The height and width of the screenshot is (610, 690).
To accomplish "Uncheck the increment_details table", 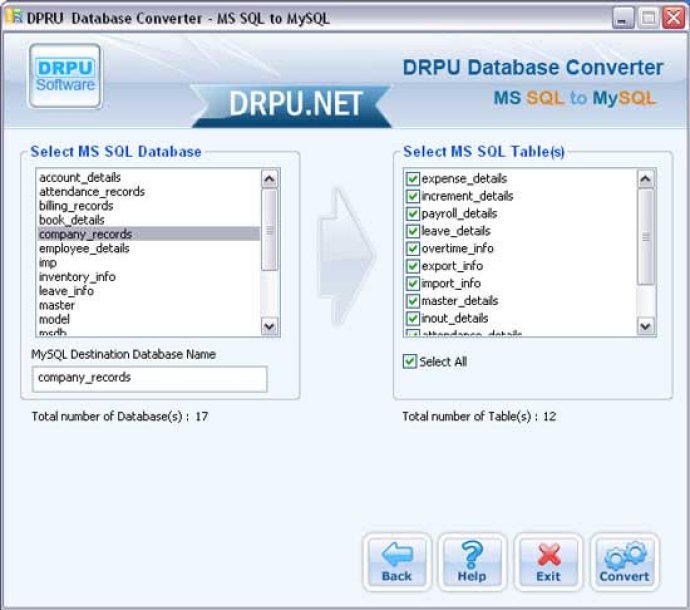I will click(x=412, y=196).
